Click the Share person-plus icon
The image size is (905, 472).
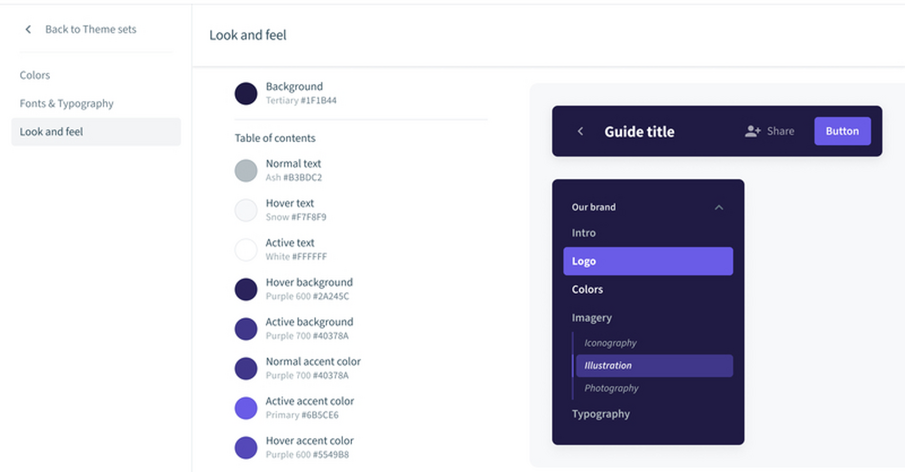752,131
